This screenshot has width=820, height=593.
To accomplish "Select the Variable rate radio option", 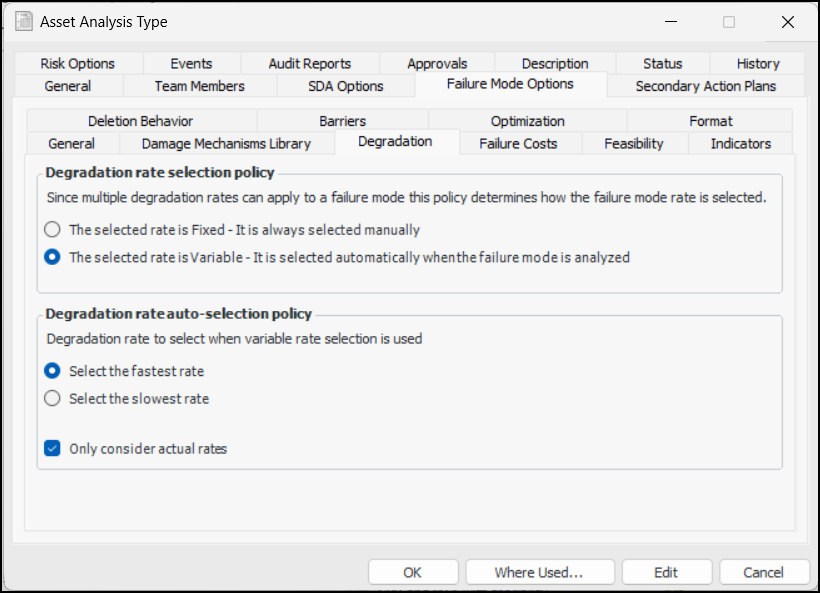I will (53, 257).
